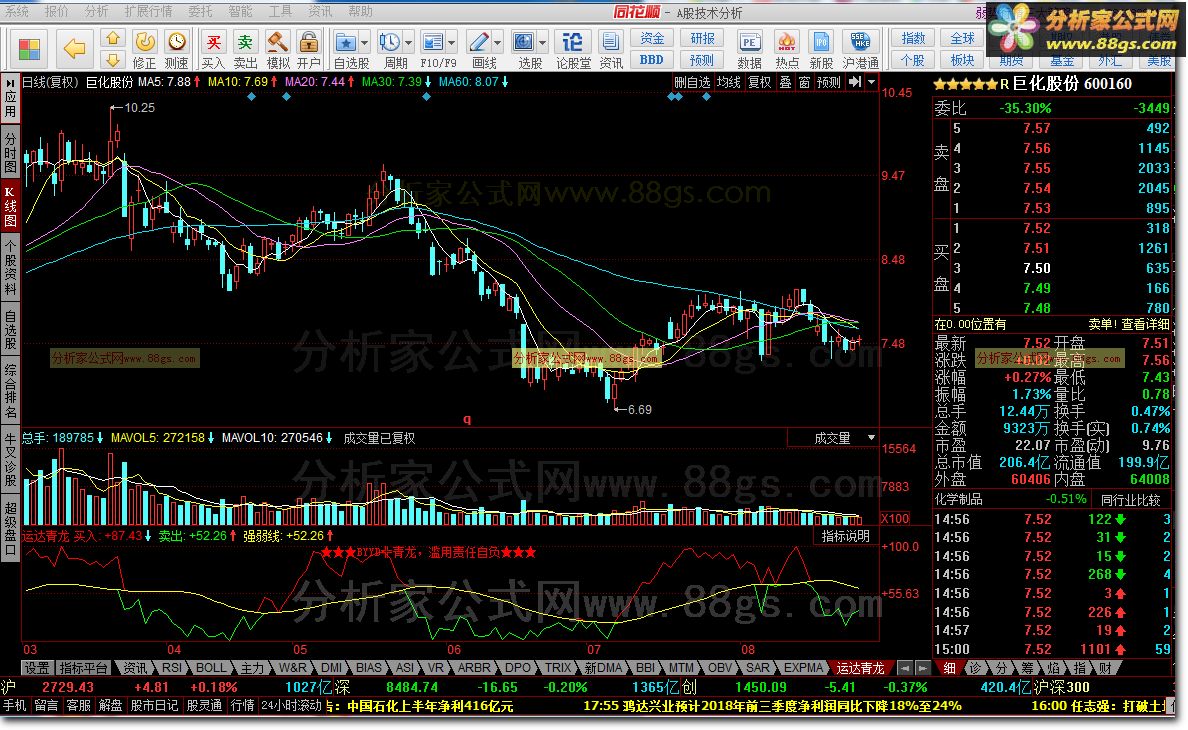The image size is (1188, 730).
Task: Click the 卖出 sell icon
Action: click(x=245, y=49)
